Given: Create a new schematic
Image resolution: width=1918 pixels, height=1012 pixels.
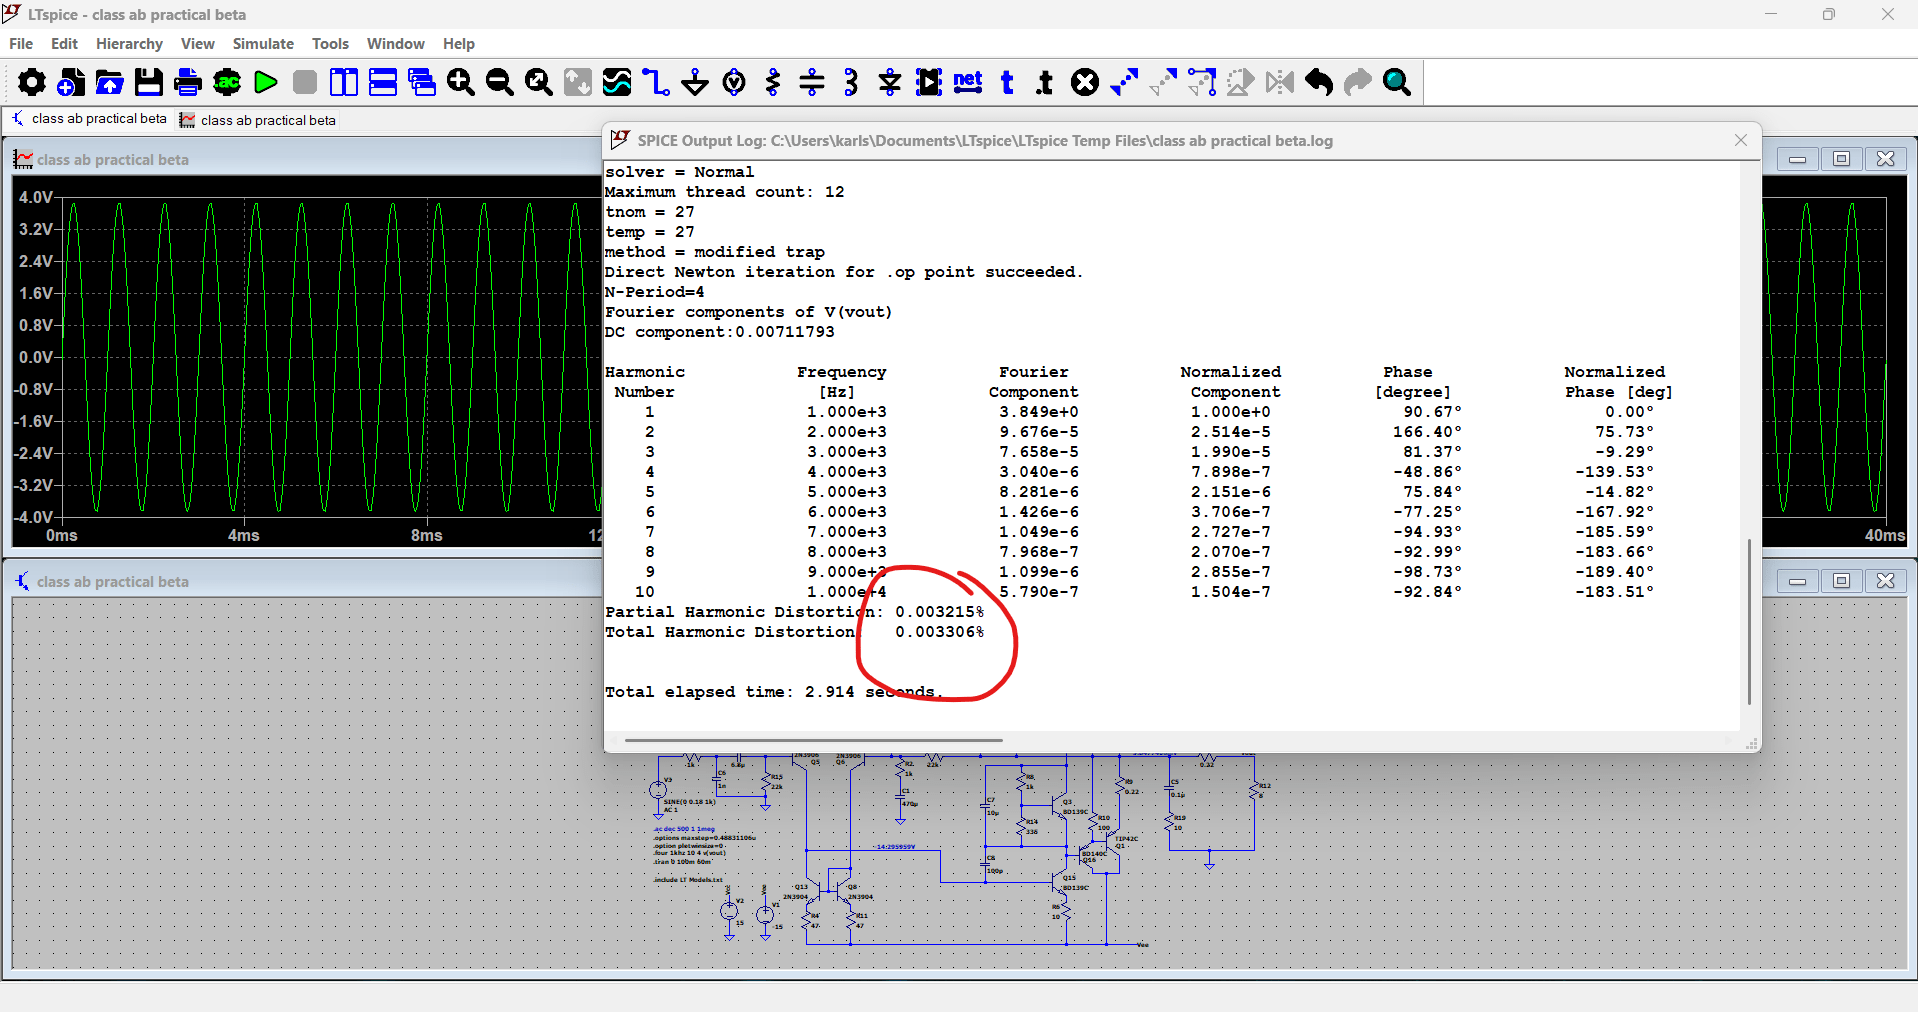Looking at the screenshot, I should tap(71, 82).
